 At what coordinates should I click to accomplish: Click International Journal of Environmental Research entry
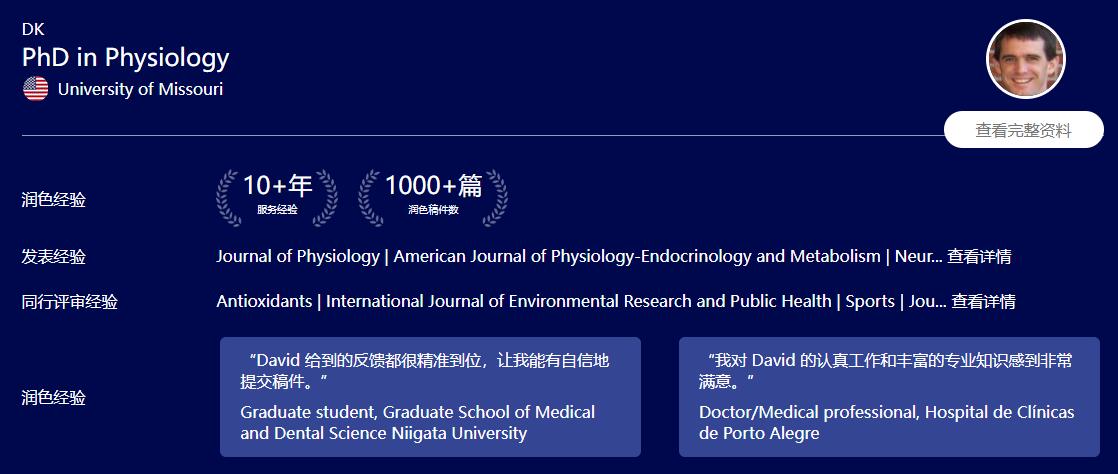580,301
